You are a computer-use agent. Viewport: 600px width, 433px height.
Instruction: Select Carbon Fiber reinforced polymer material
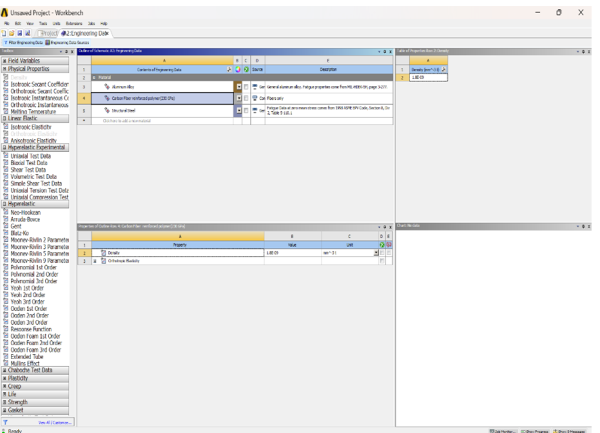pyautogui.click(x=162, y=98)
